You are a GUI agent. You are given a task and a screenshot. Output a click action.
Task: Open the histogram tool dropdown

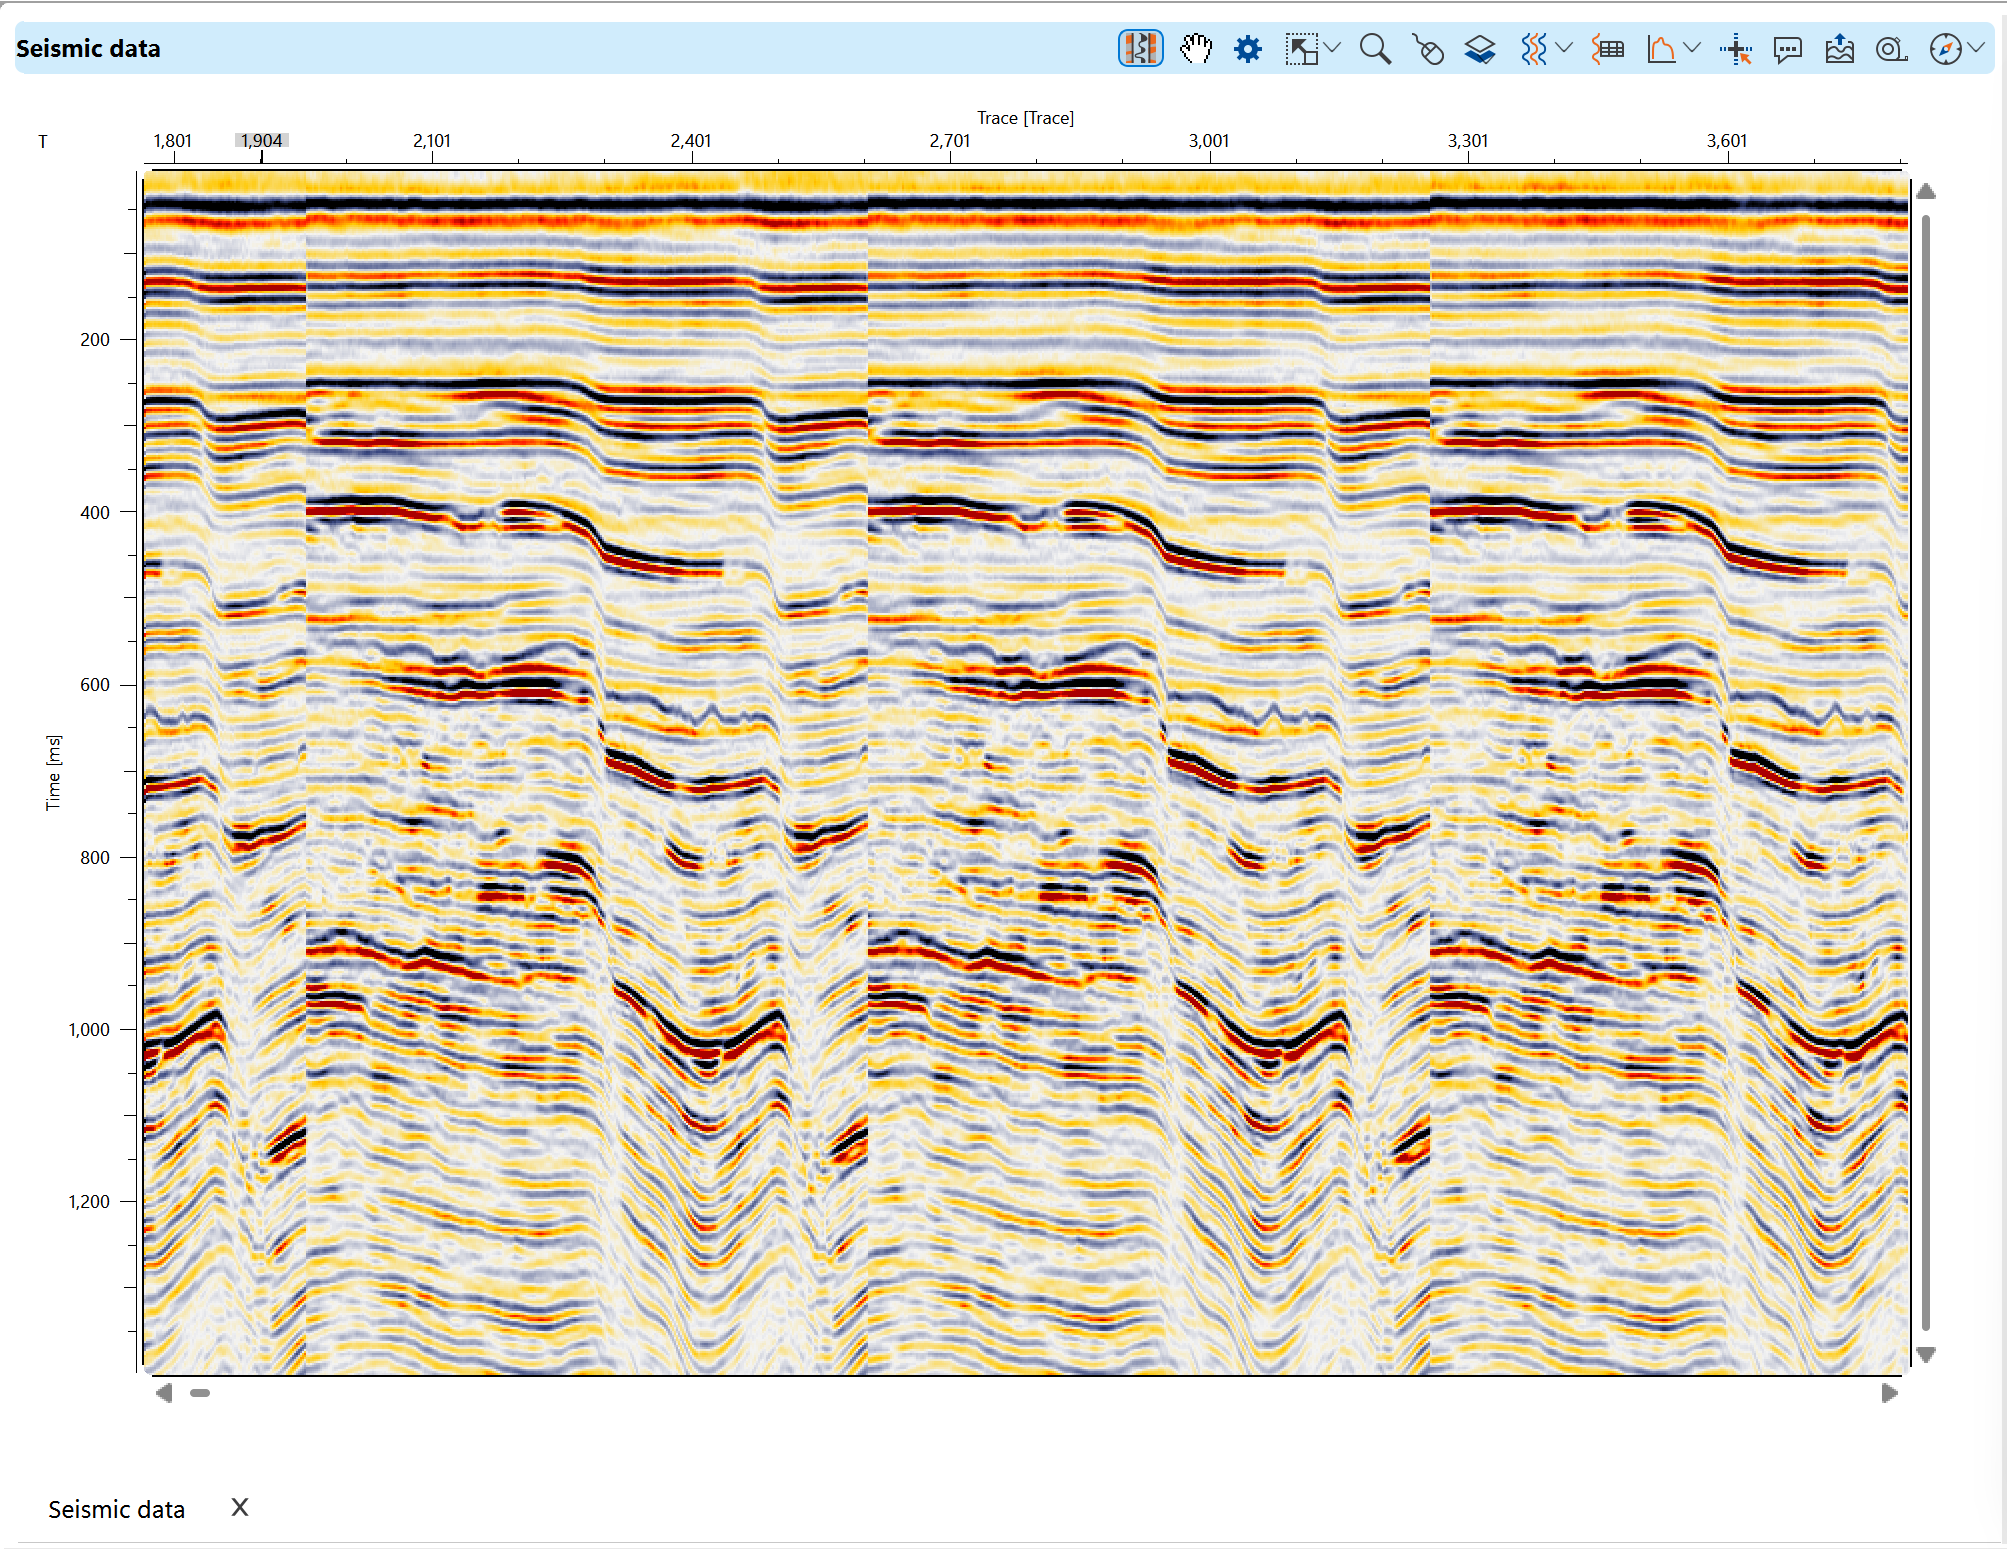coord(1692,47)
